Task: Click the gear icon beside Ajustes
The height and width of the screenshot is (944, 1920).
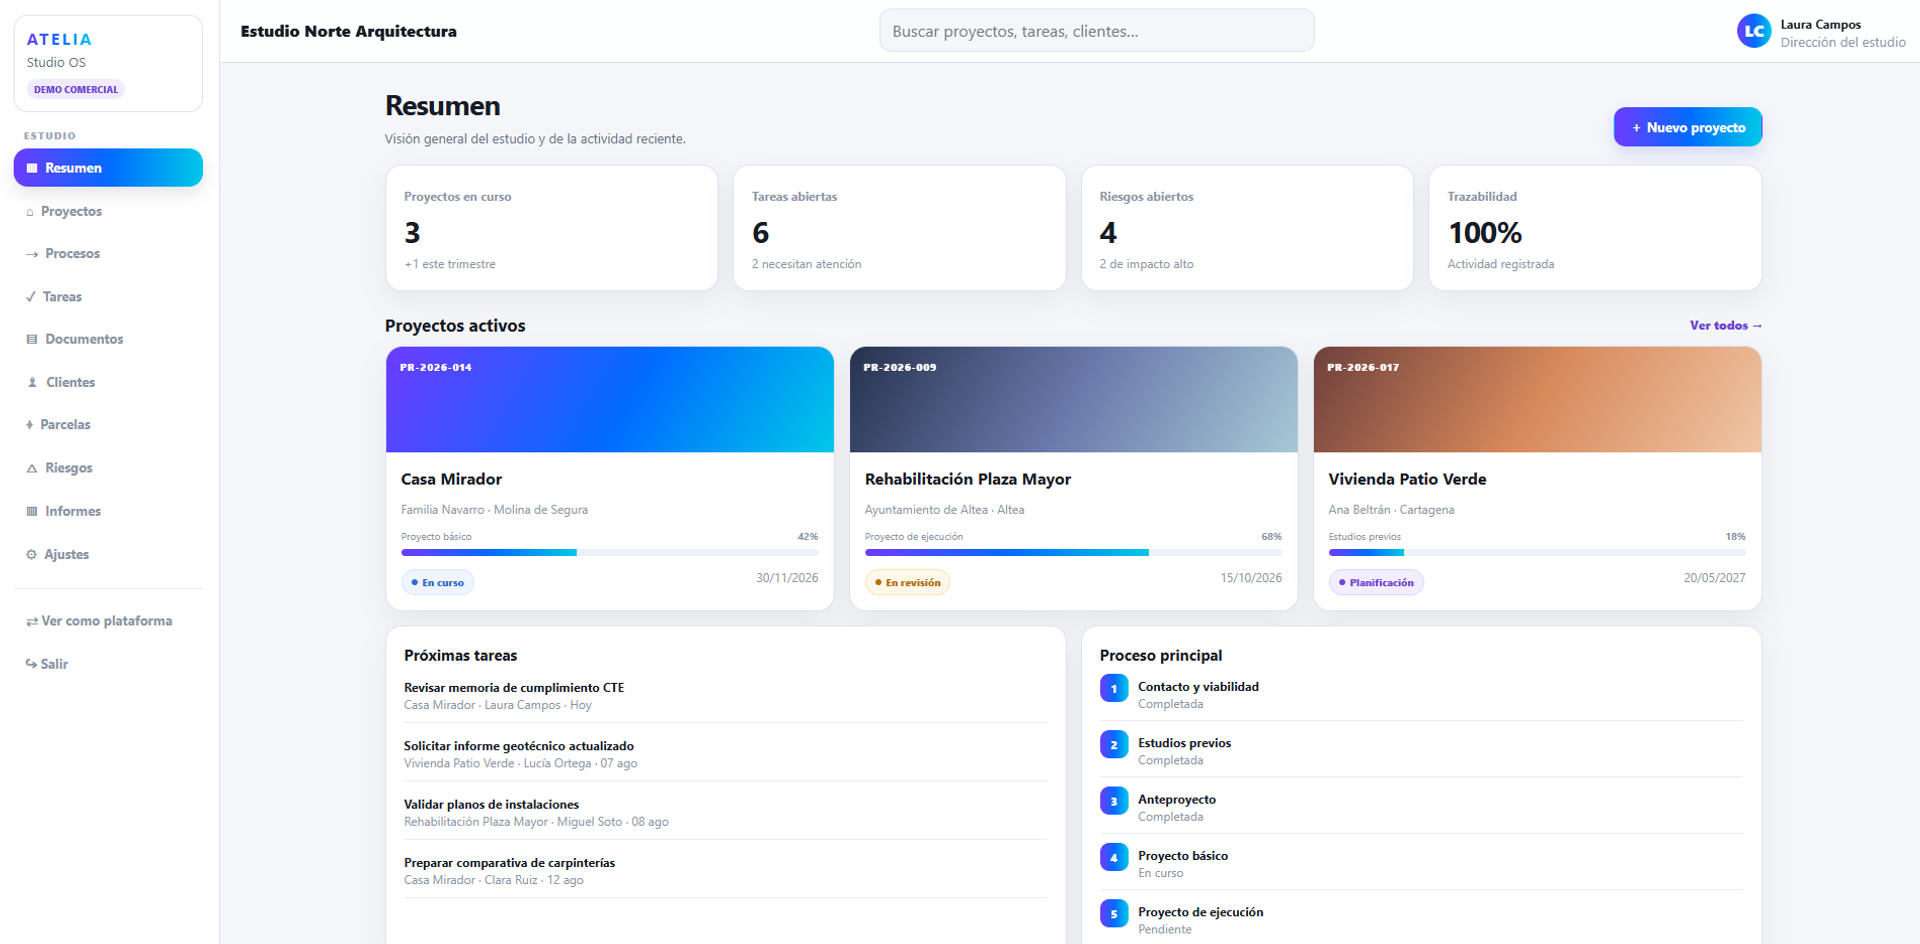Action: (x=31, y=554)
